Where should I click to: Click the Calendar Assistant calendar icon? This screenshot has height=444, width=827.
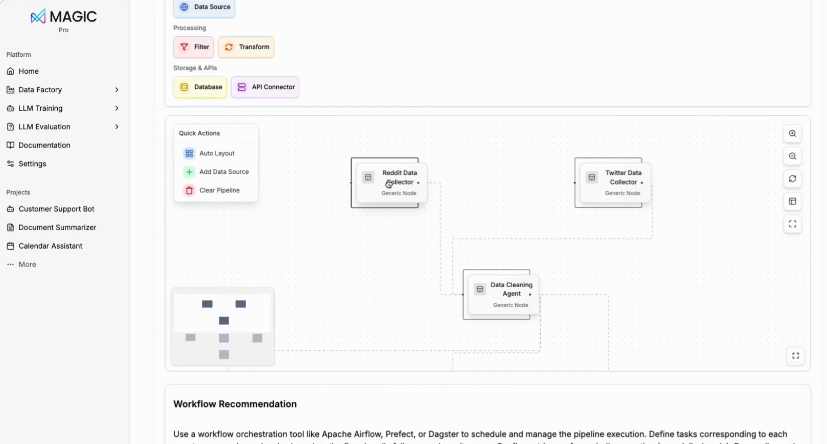coord(11,246)
